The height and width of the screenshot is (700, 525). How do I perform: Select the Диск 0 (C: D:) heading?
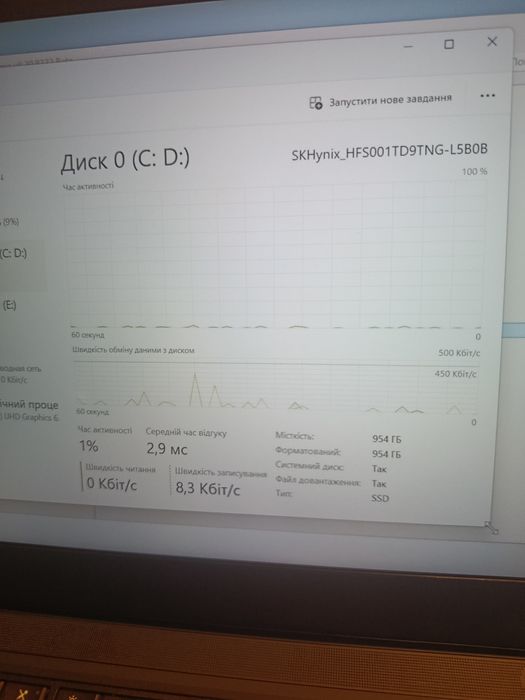(125, 161)
